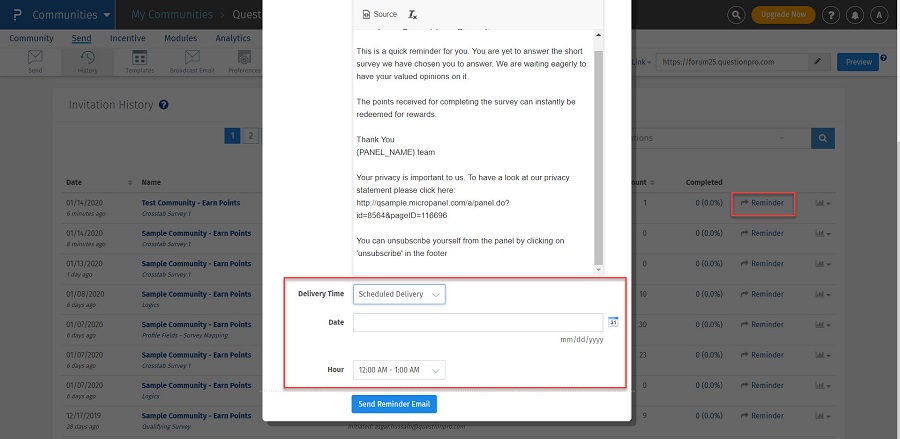The height and width of the screenshot is (439, 900).
Task: Click the QuestionPro logo icon
Action: 17,15
